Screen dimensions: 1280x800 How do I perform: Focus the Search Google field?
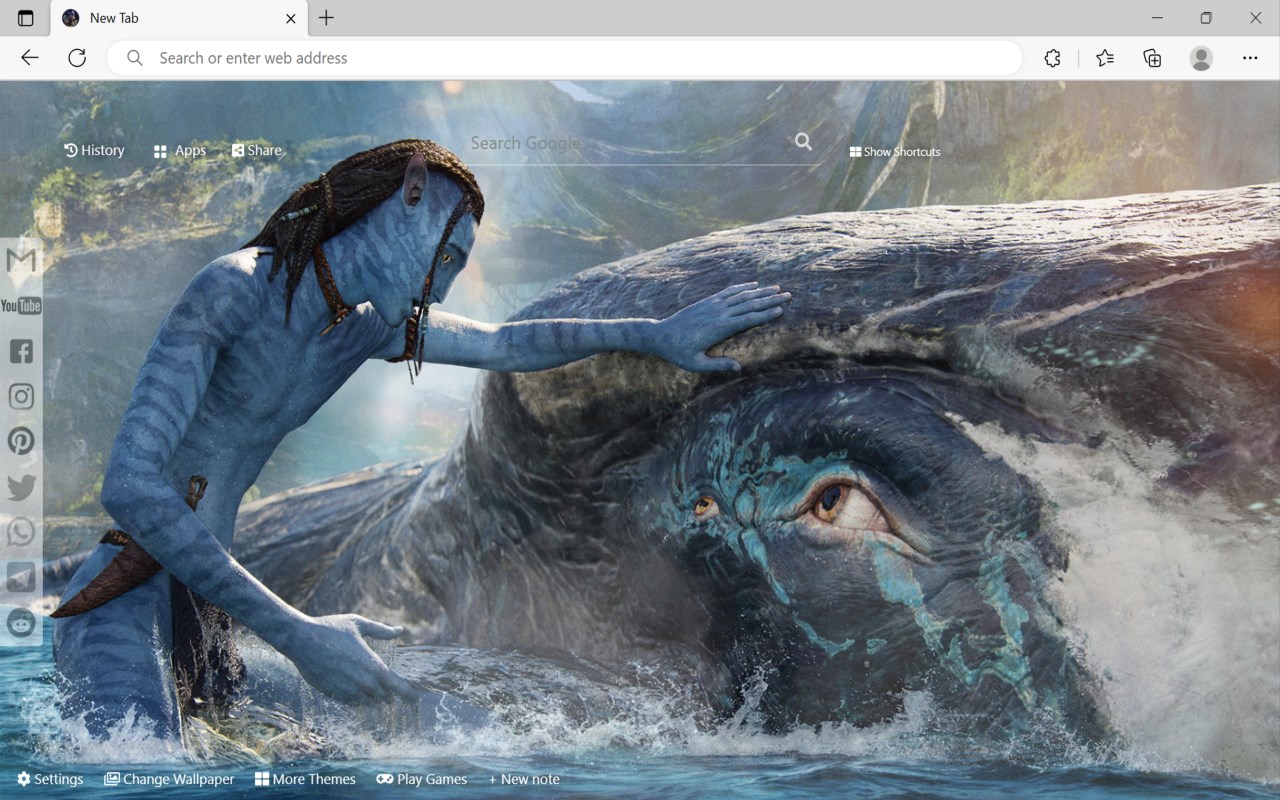point(630,143)
